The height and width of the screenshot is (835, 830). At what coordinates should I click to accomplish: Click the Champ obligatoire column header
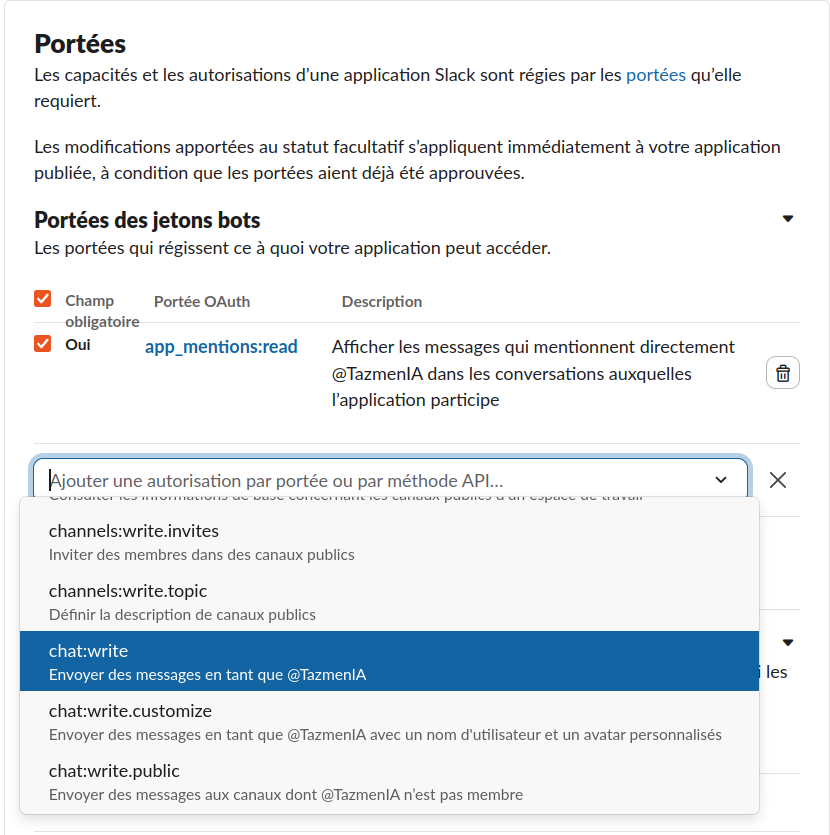[100, 311]
